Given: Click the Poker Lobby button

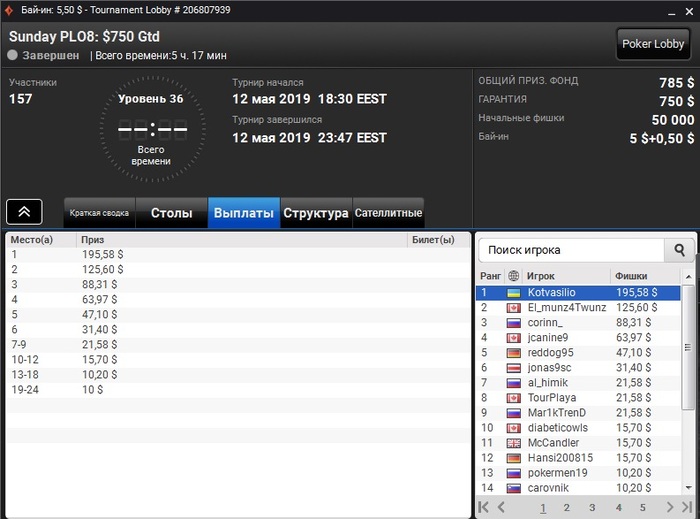Looking at the screenshot, I should [x=653, y=44].
